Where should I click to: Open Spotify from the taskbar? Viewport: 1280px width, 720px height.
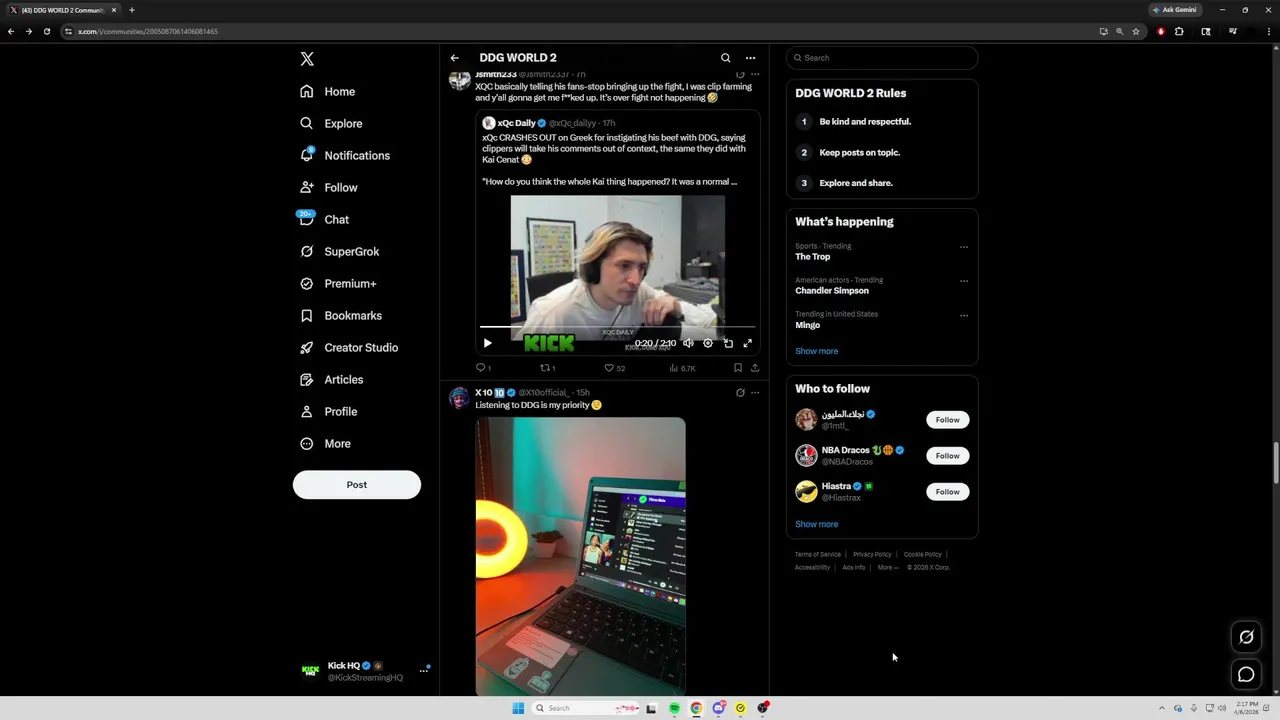674,708
